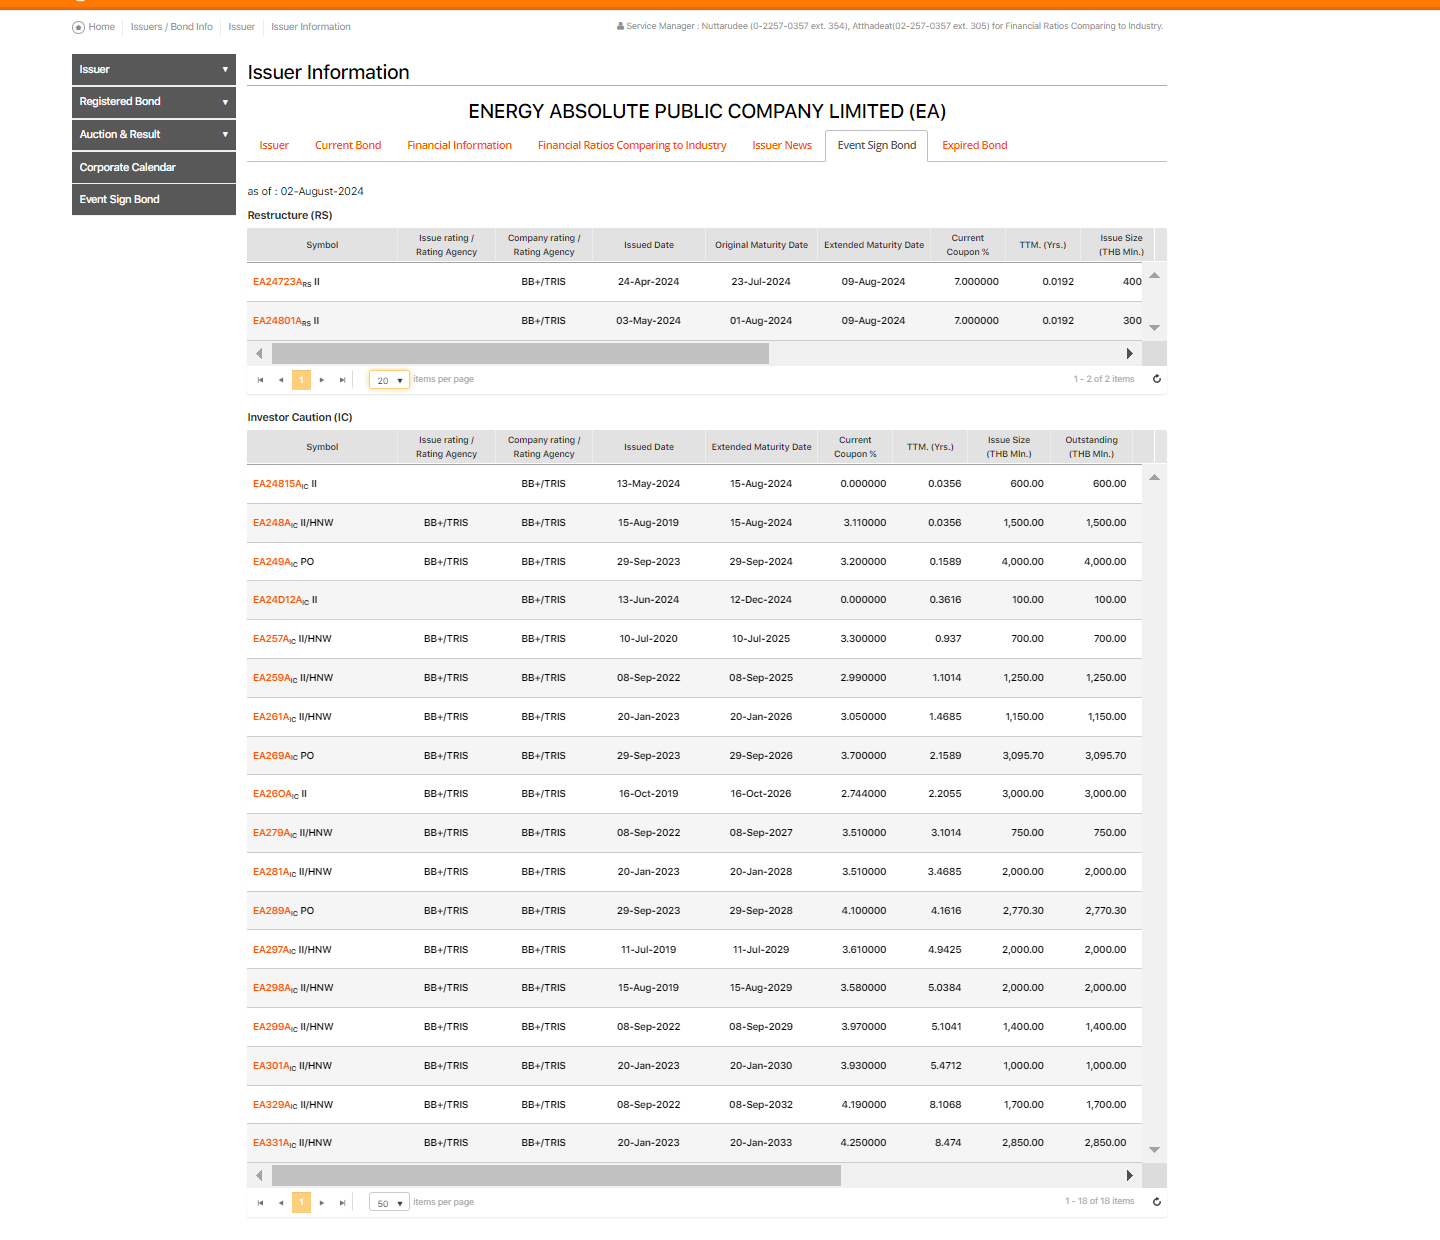This screenshot has width=1440, height=1240.
Task: Open items per page dropdown showing 50
Action: pos(389,1203)
